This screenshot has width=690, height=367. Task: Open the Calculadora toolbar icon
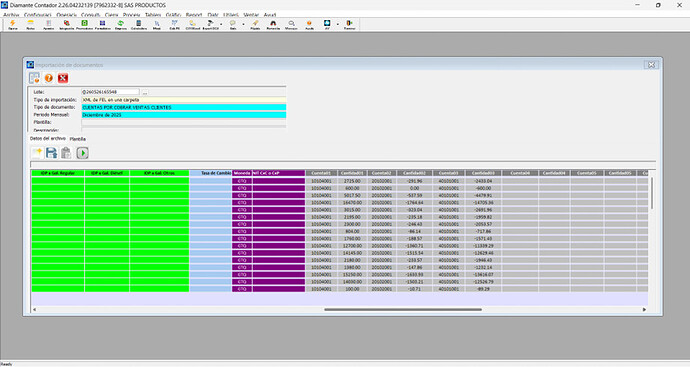click(x=139, y=23)
